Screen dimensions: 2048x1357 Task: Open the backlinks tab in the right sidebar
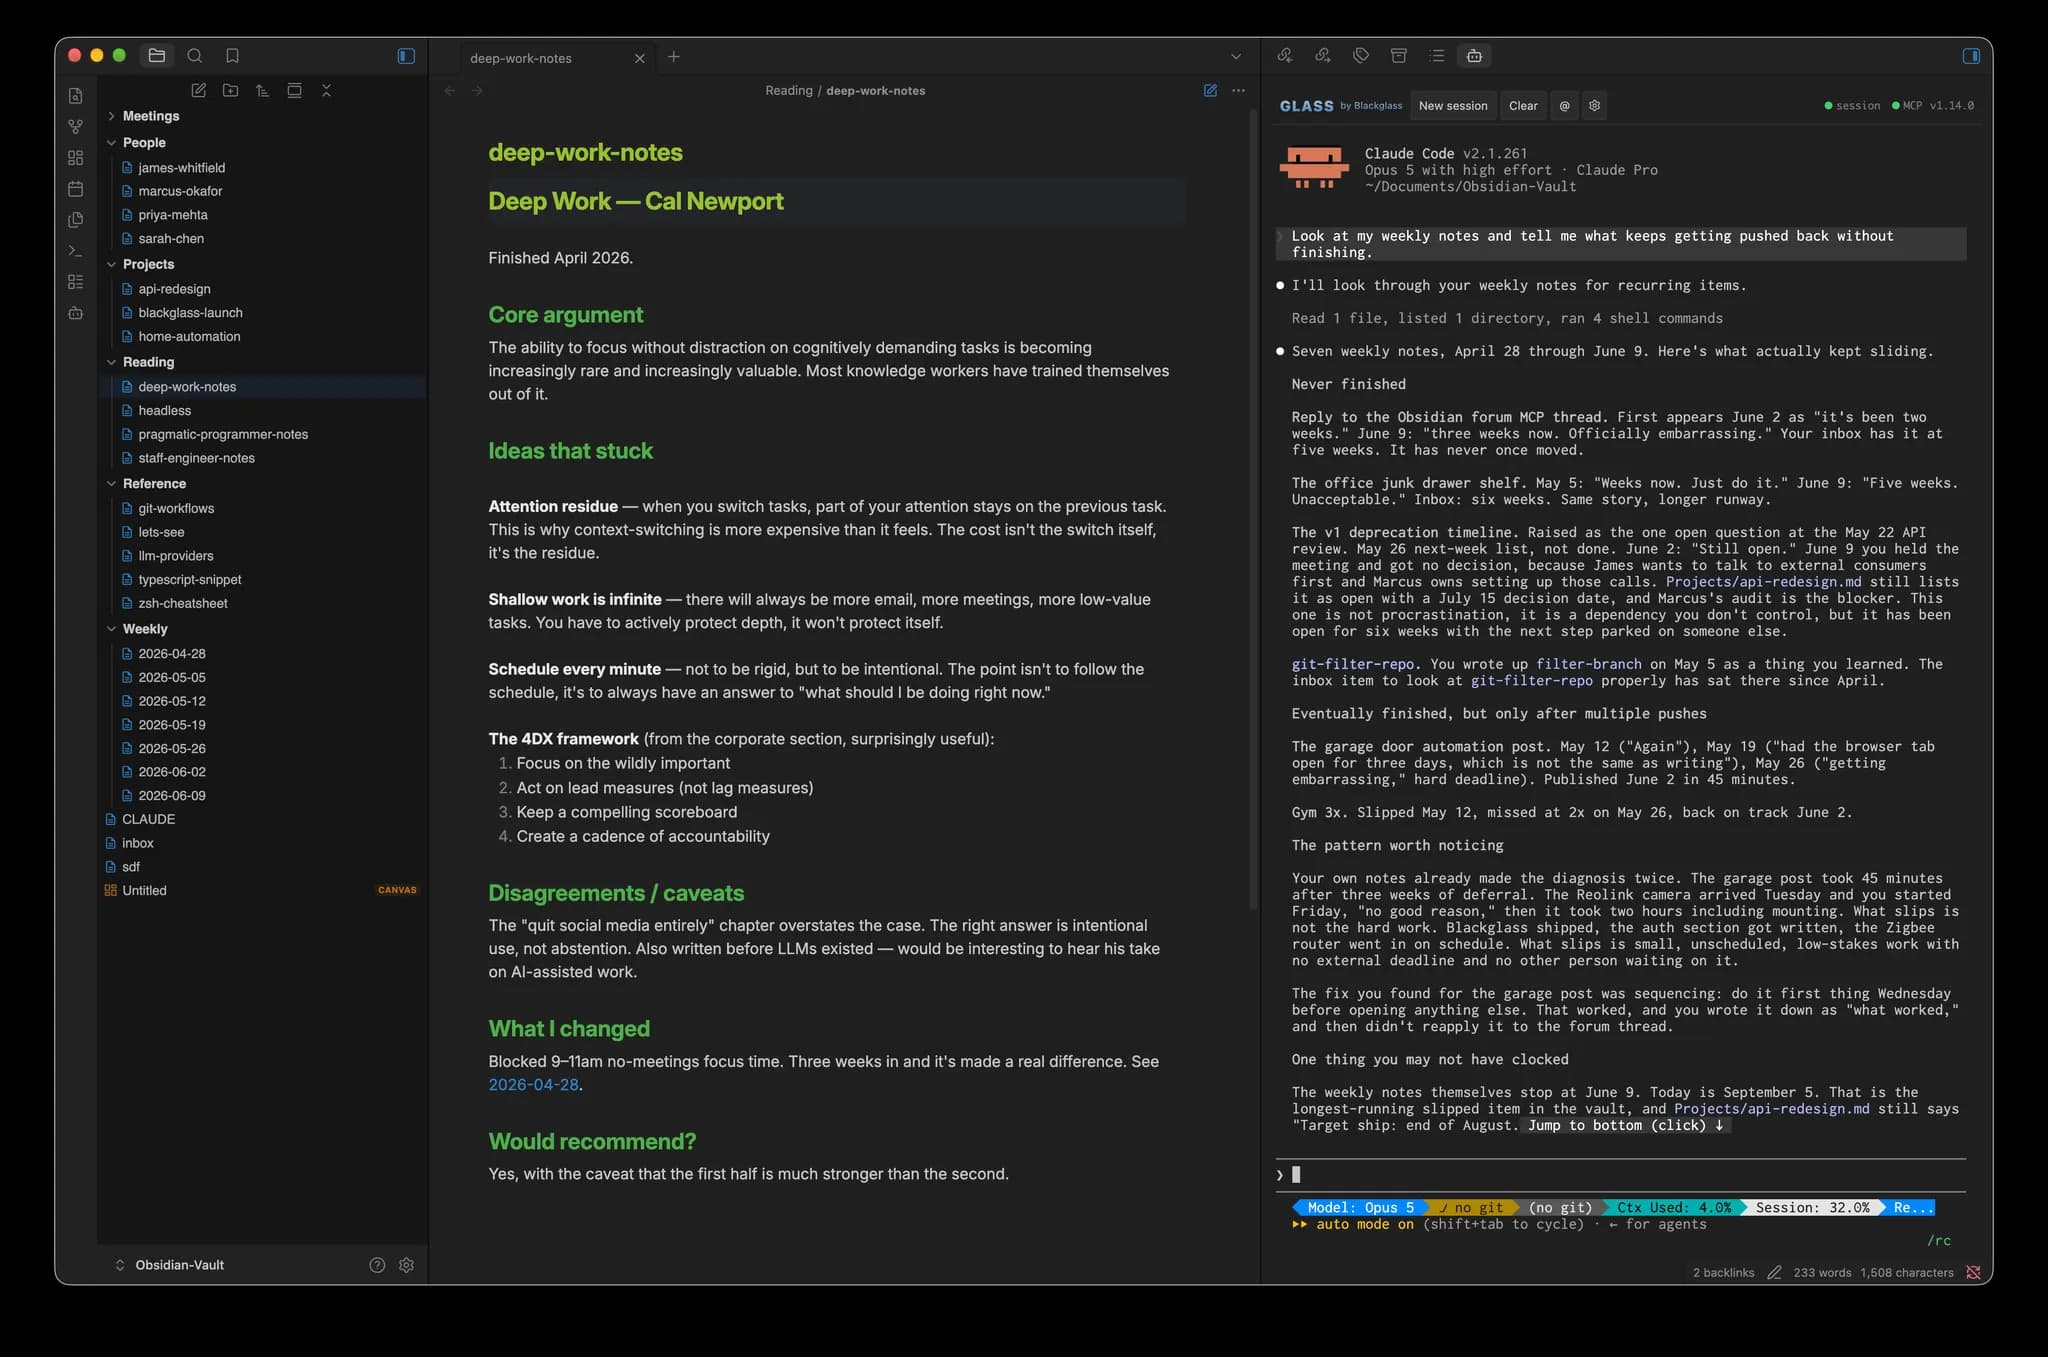[x=1285, y=56]
